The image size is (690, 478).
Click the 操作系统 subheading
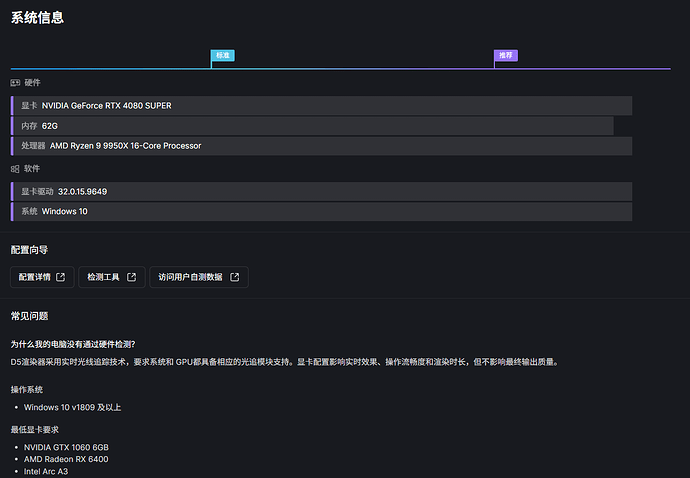click(27, 390)
